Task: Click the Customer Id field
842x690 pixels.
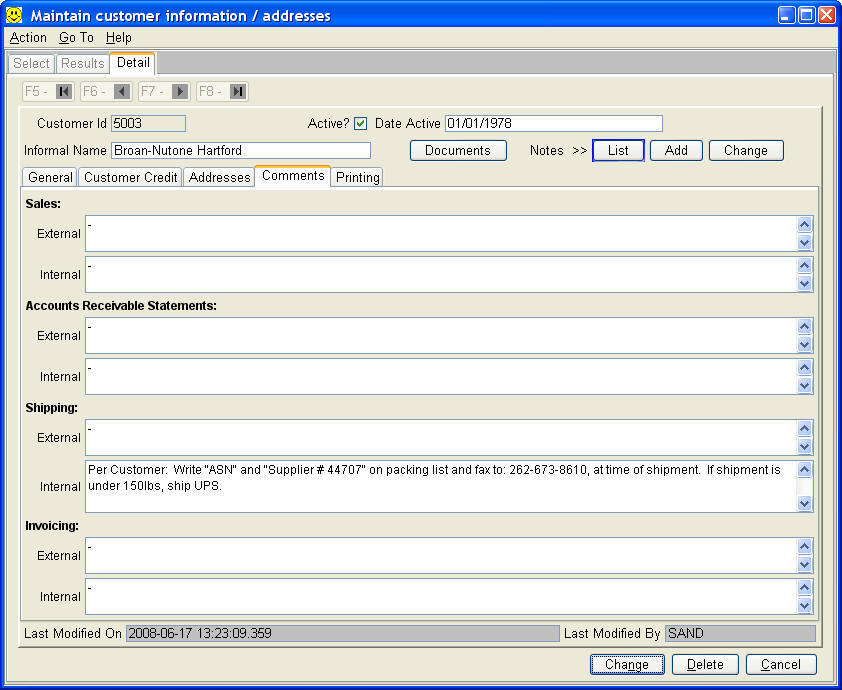Action: tap(149, 124)
